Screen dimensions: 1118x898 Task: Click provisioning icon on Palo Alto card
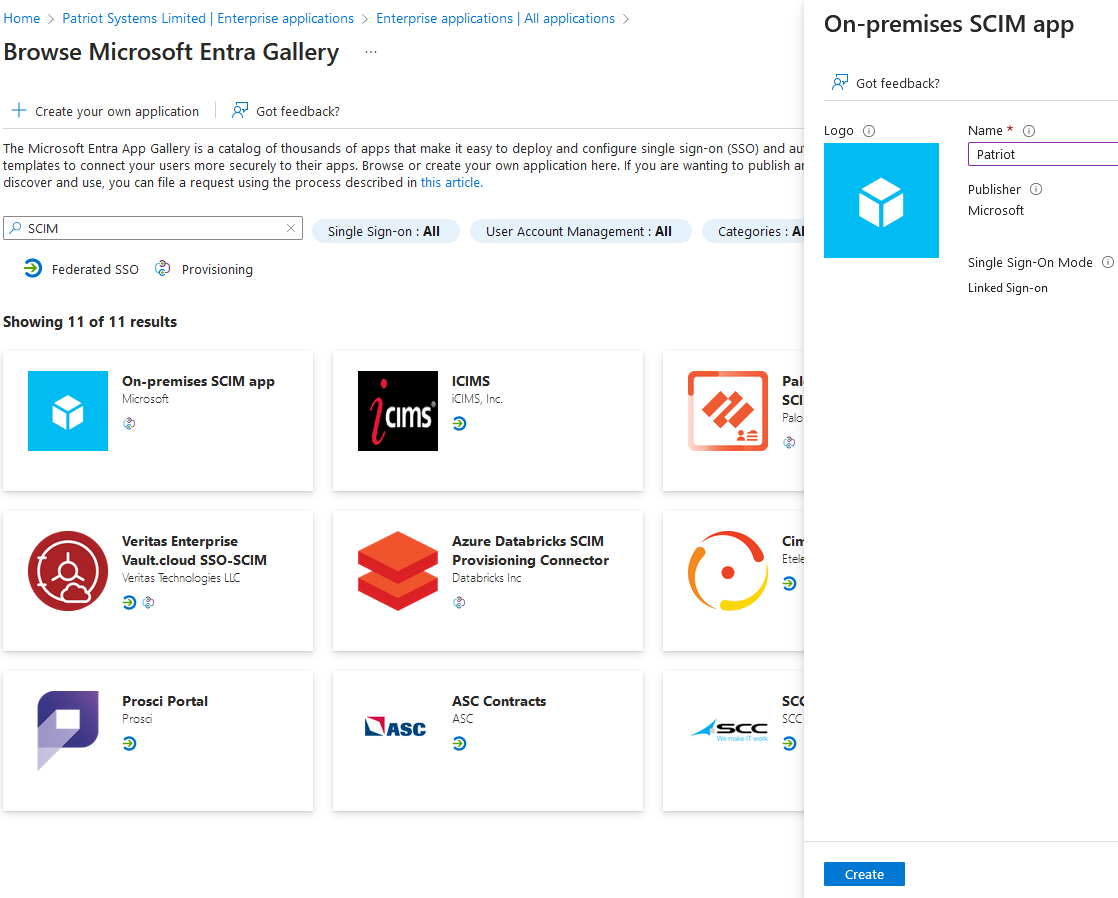[789, 443]
